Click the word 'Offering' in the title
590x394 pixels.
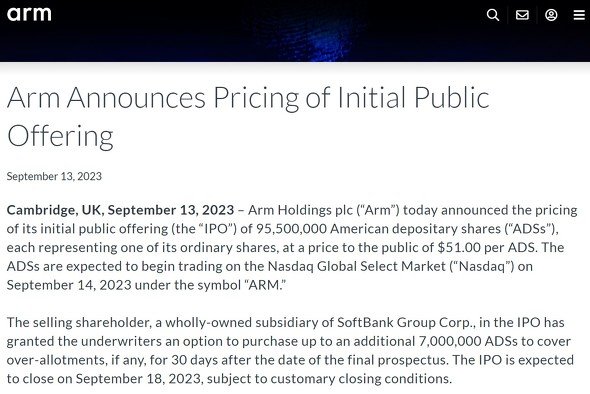[60, 136]
